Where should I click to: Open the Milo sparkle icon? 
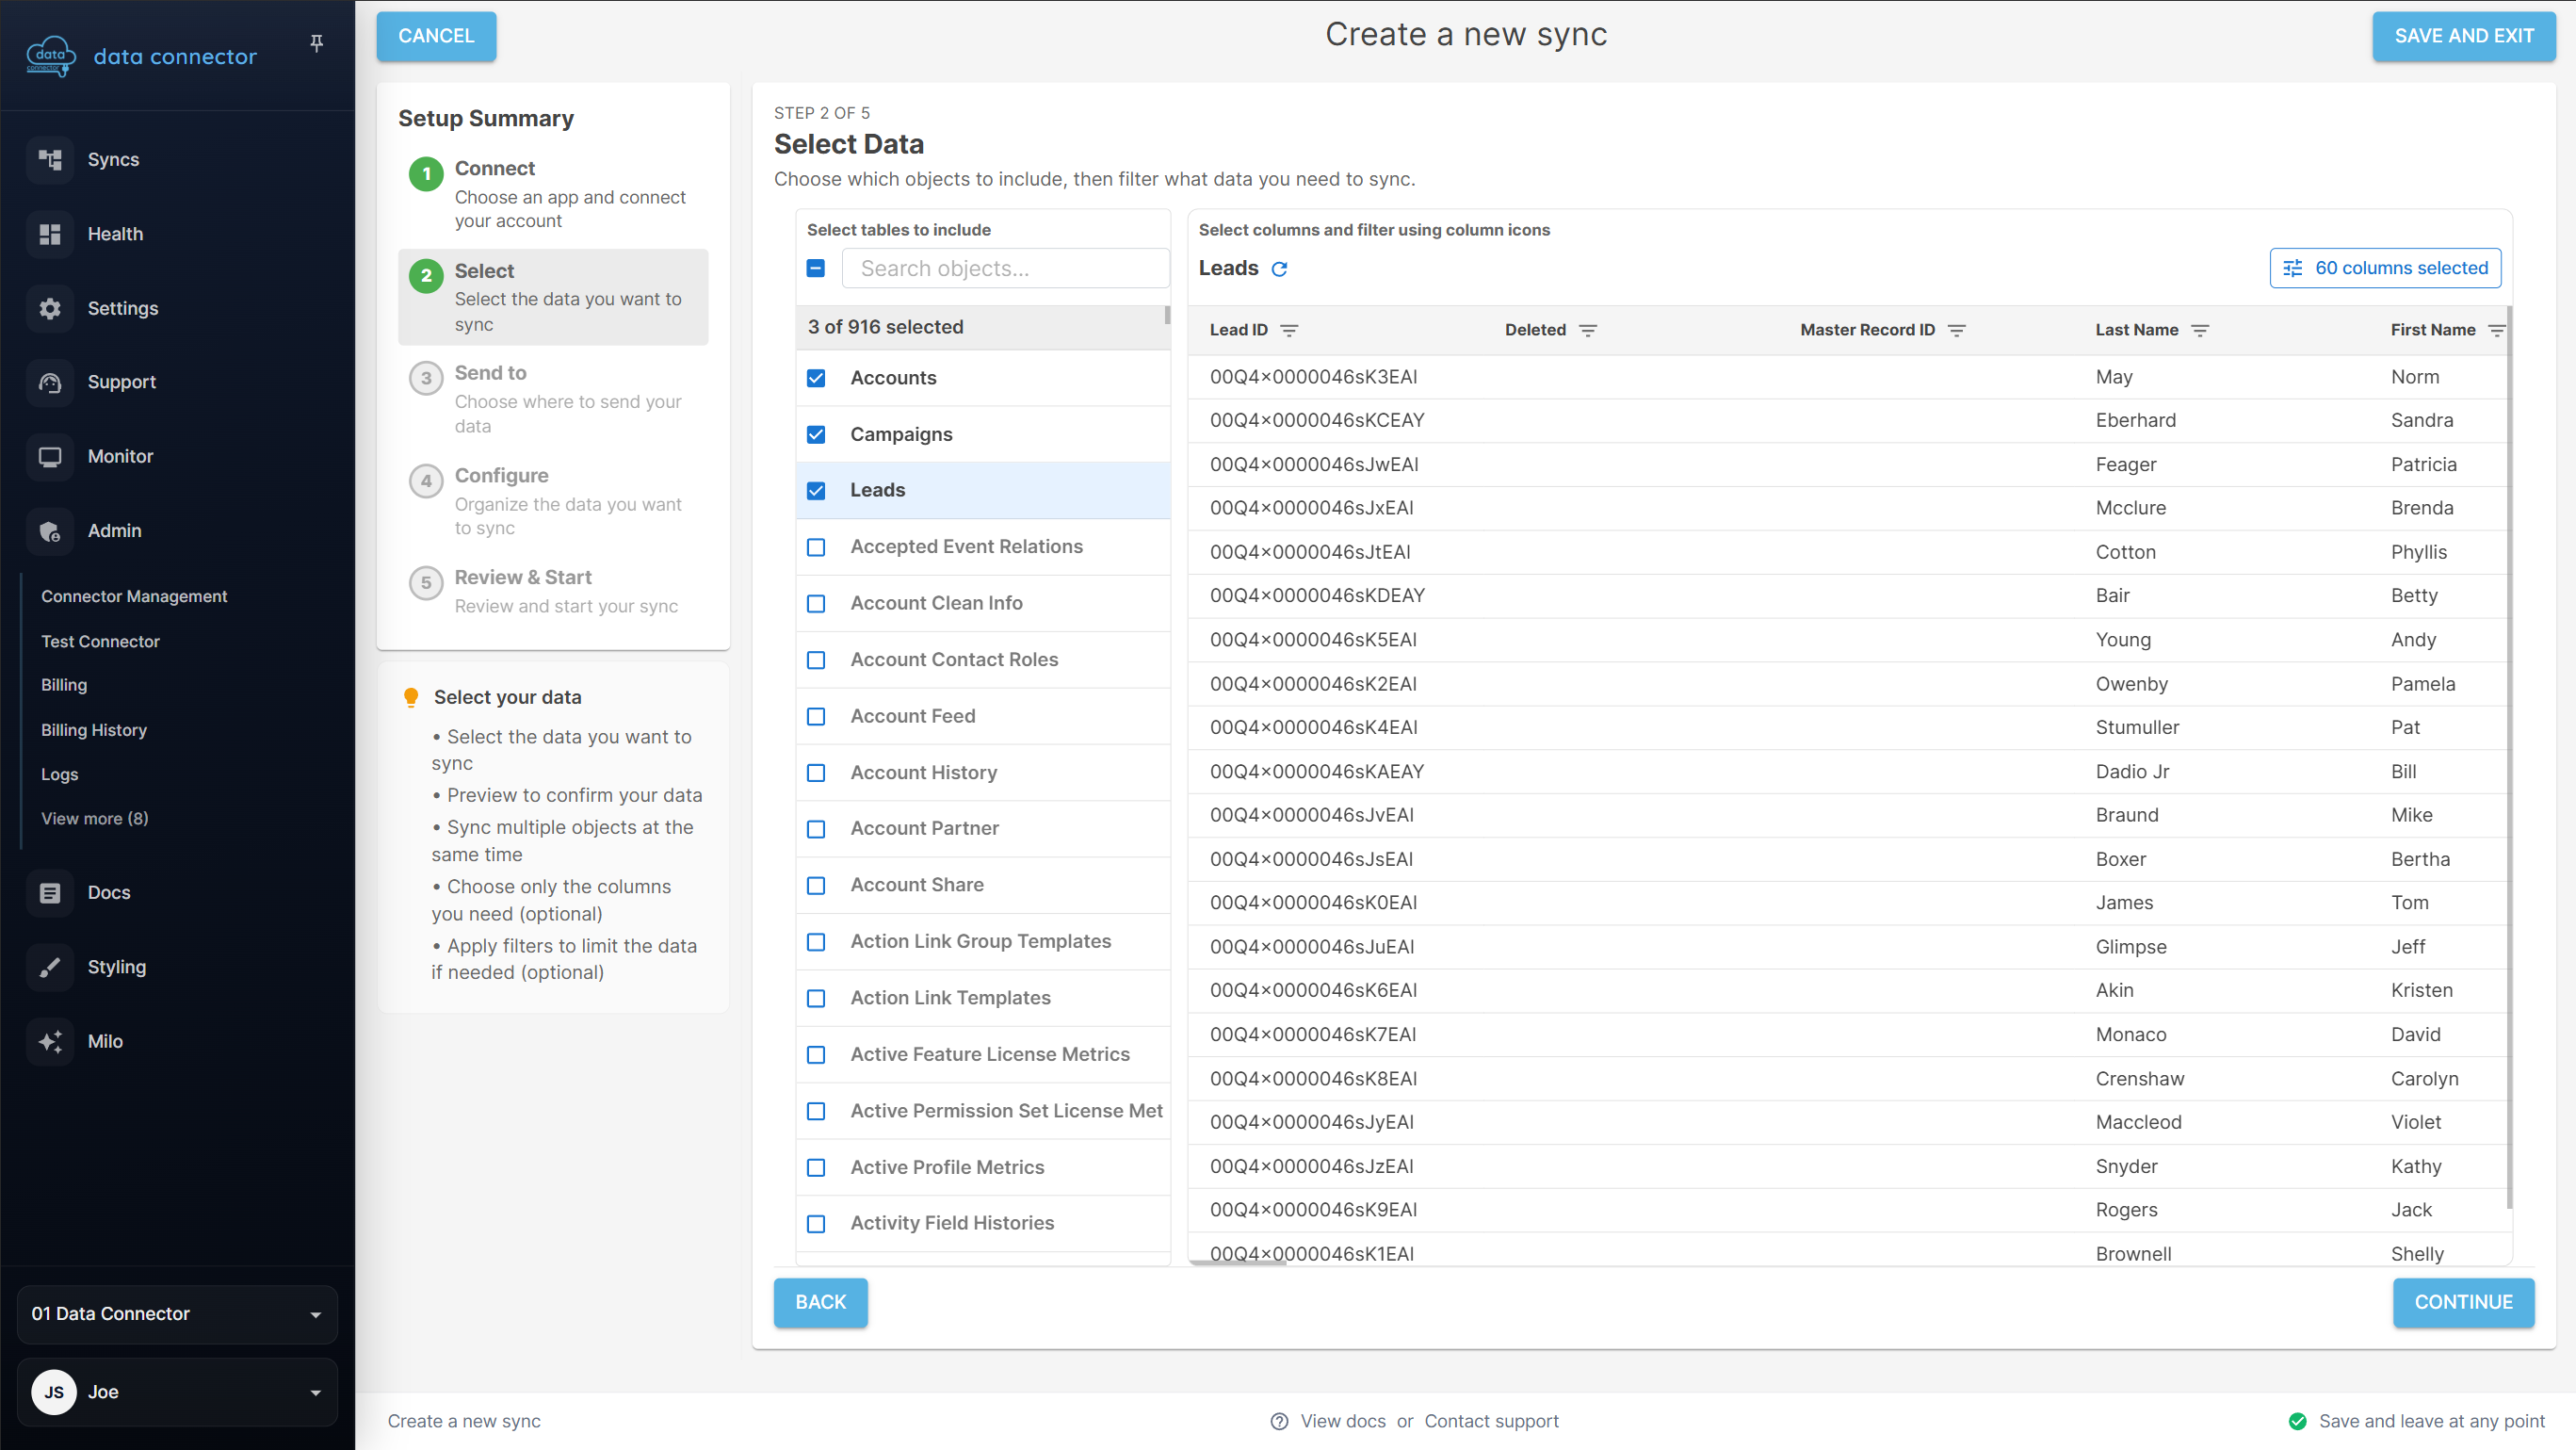50,1041
